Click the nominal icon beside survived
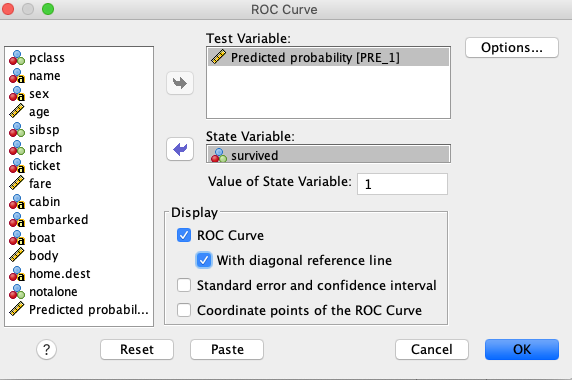The height and width of the screenshot is (380, 572). pos(219,155)
